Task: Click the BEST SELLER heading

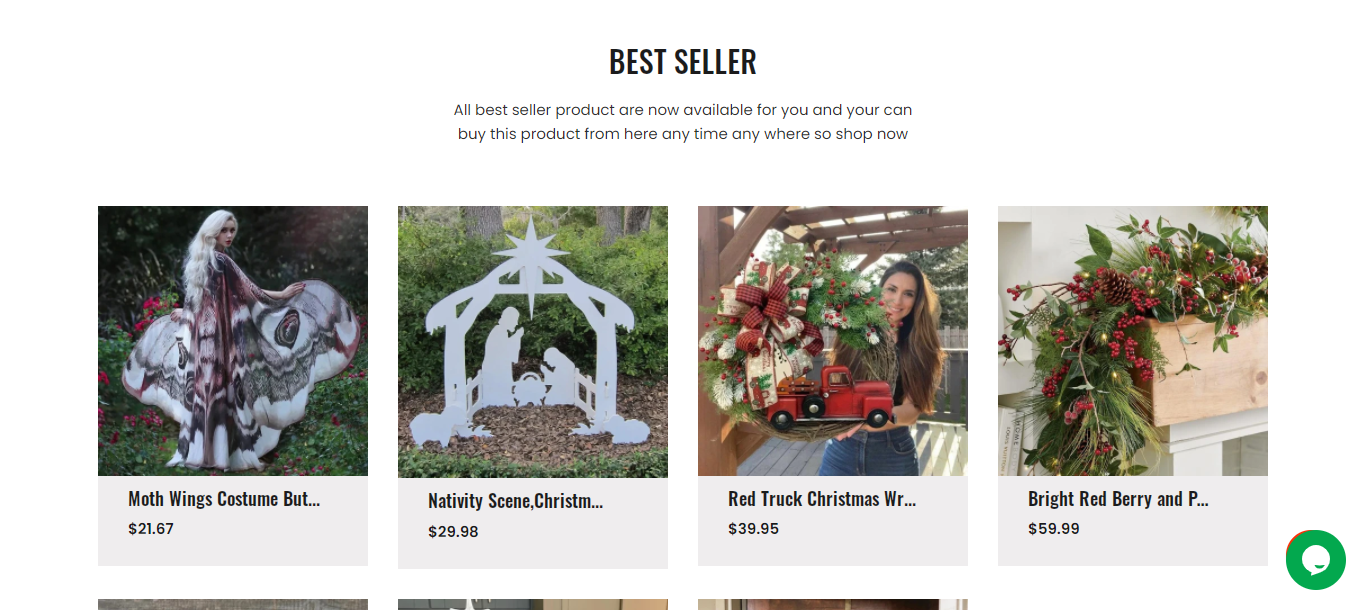Action: [x=683, y=62]
